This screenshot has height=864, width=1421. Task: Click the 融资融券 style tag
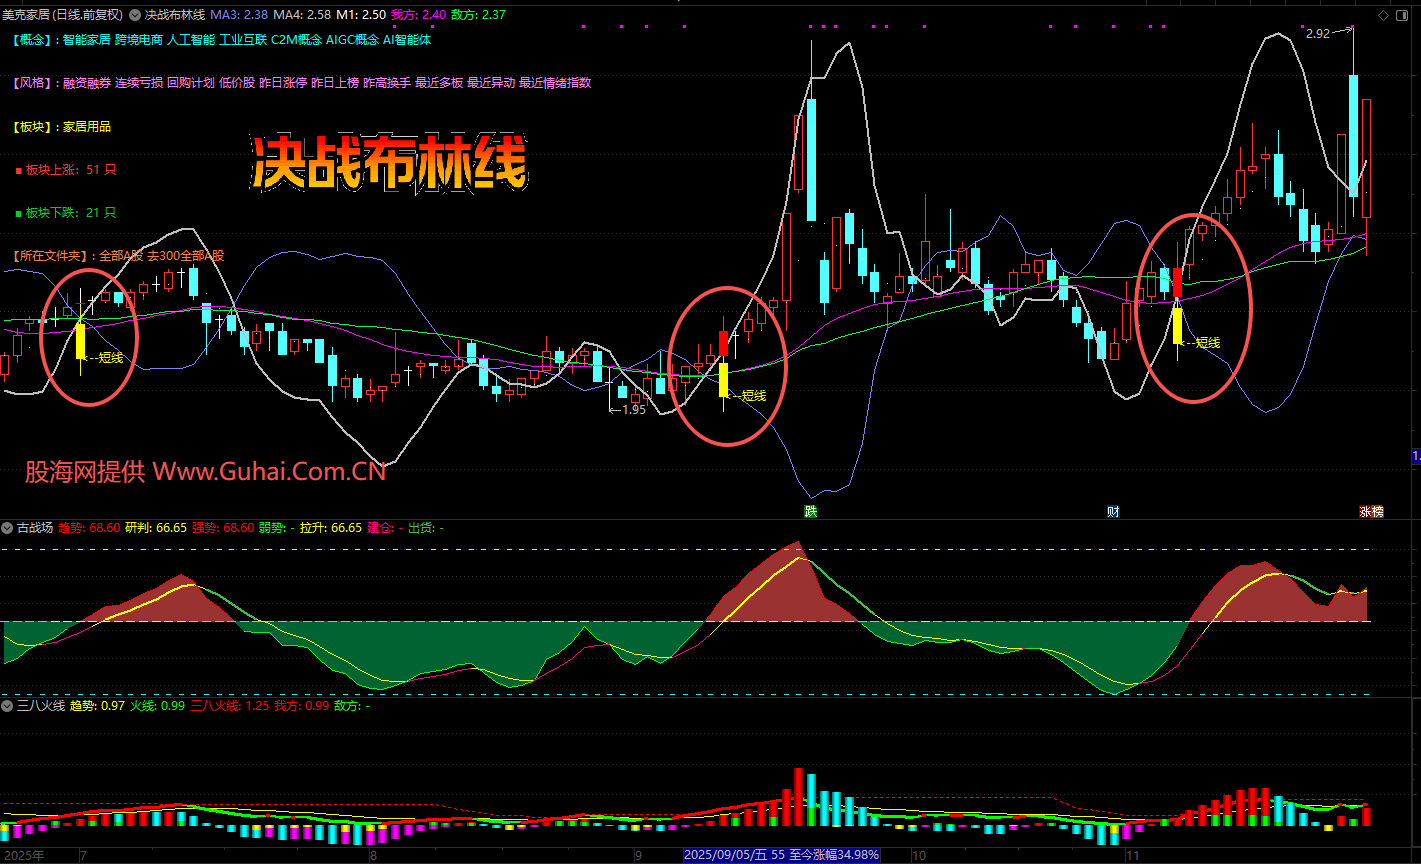click(86, 83)
